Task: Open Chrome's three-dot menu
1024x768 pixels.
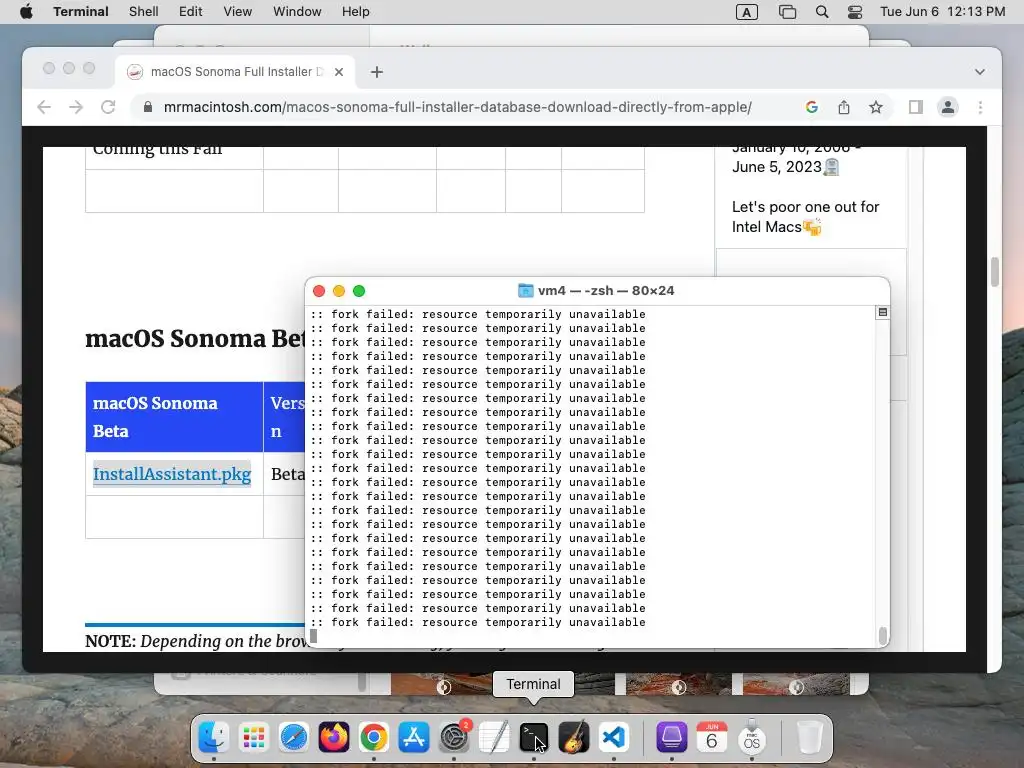Action: pos(980,107)
